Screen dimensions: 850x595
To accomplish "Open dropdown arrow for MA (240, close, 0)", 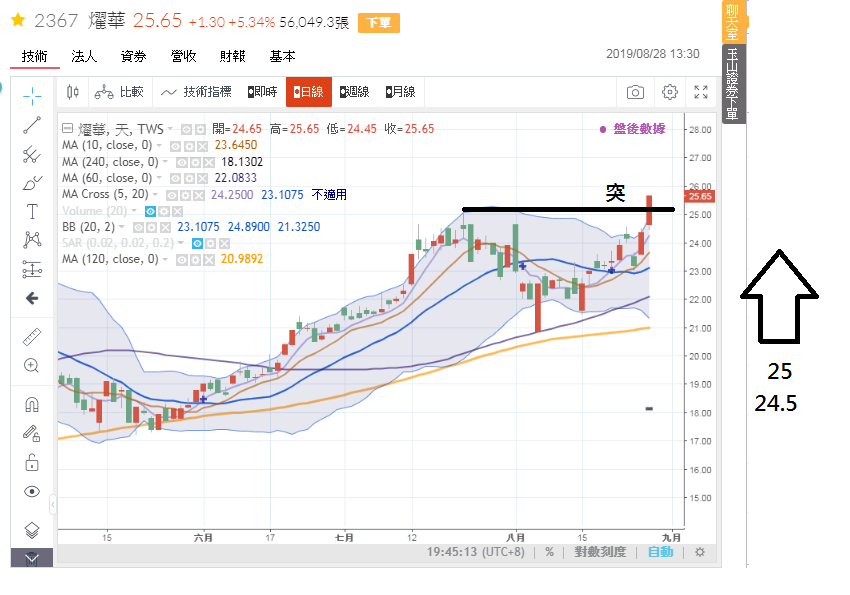I will click(x=165, y=161).
